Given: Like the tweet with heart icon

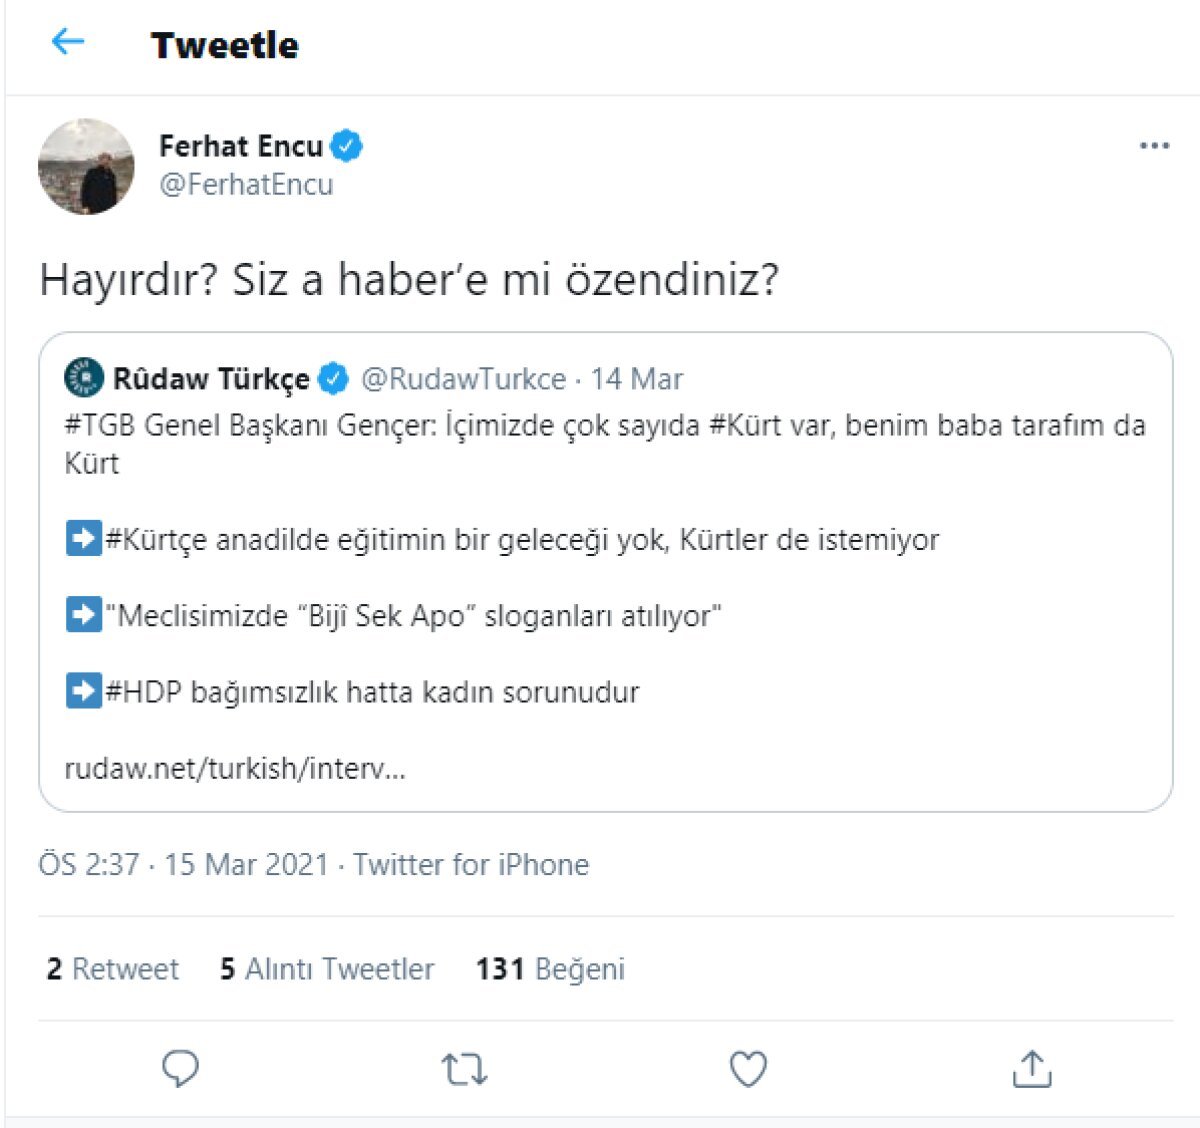Looking at the screenshot, I should tap(748, 1069).
